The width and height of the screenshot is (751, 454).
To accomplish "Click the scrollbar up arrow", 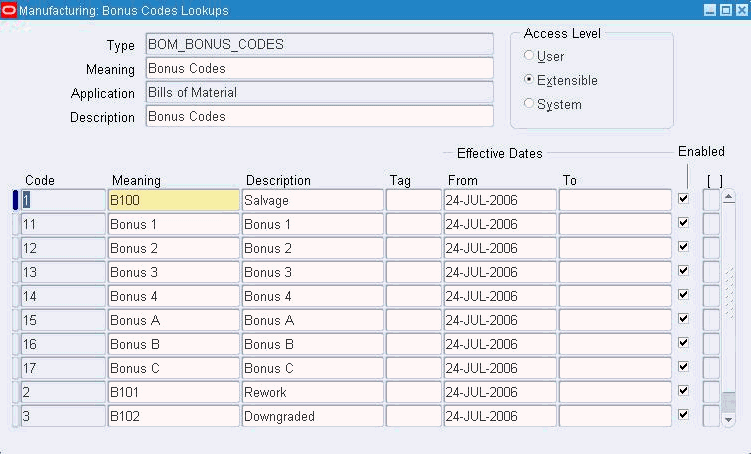I will coord(728,197).
